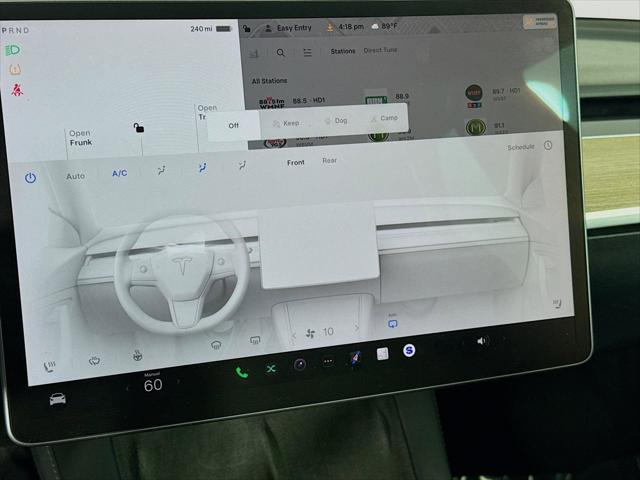This screenshot has height=480, width=640.
Task: Lower temperature left of 60
Action: [x=127, y=388]
